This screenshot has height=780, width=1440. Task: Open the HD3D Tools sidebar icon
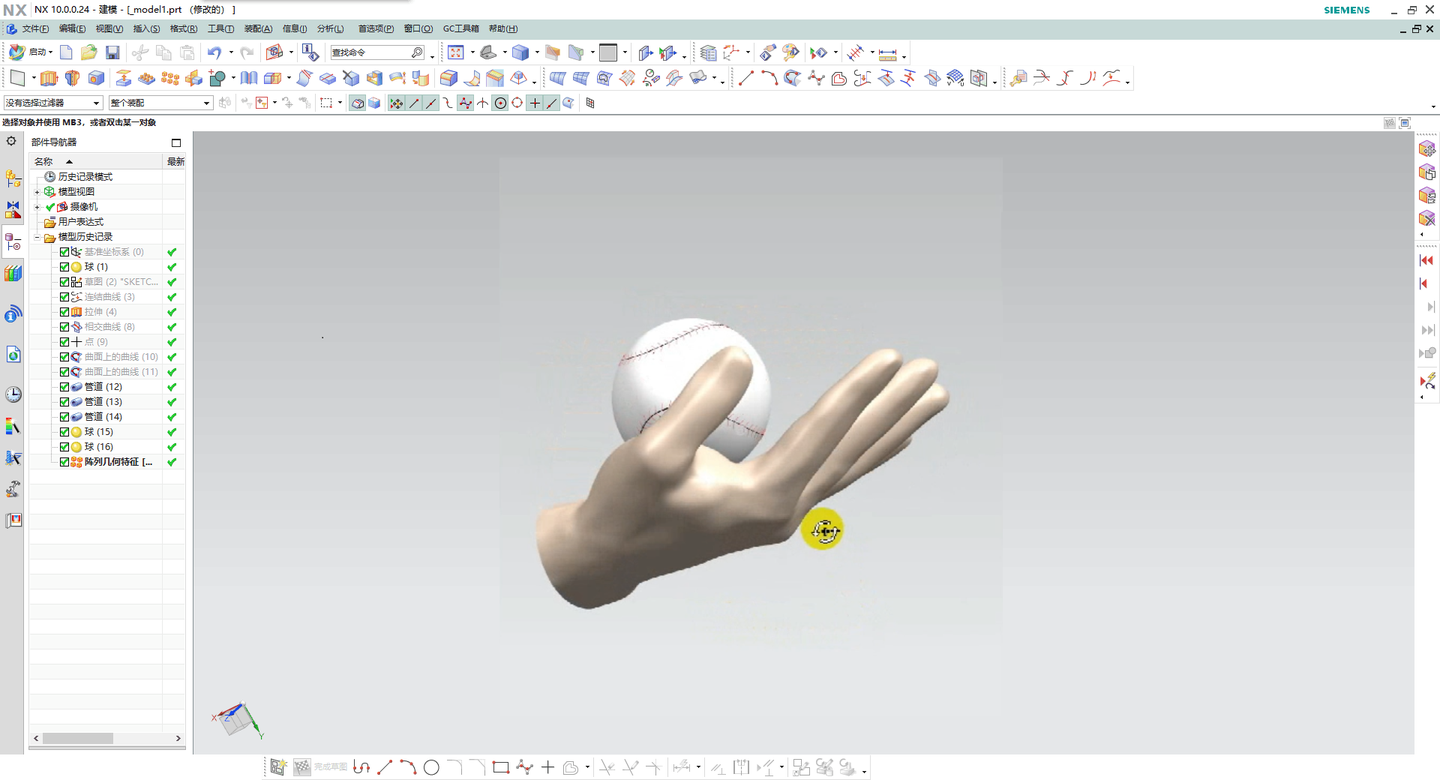pyautogui.click(x=13, y=314)
